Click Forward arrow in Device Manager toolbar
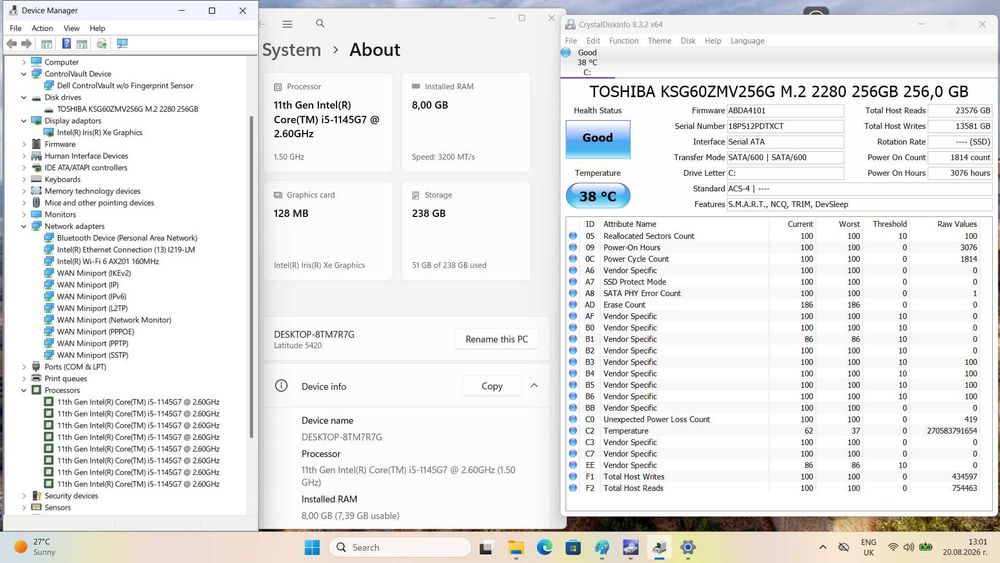1000x563 pixels. pyautogui.click(x=26, y=43)
